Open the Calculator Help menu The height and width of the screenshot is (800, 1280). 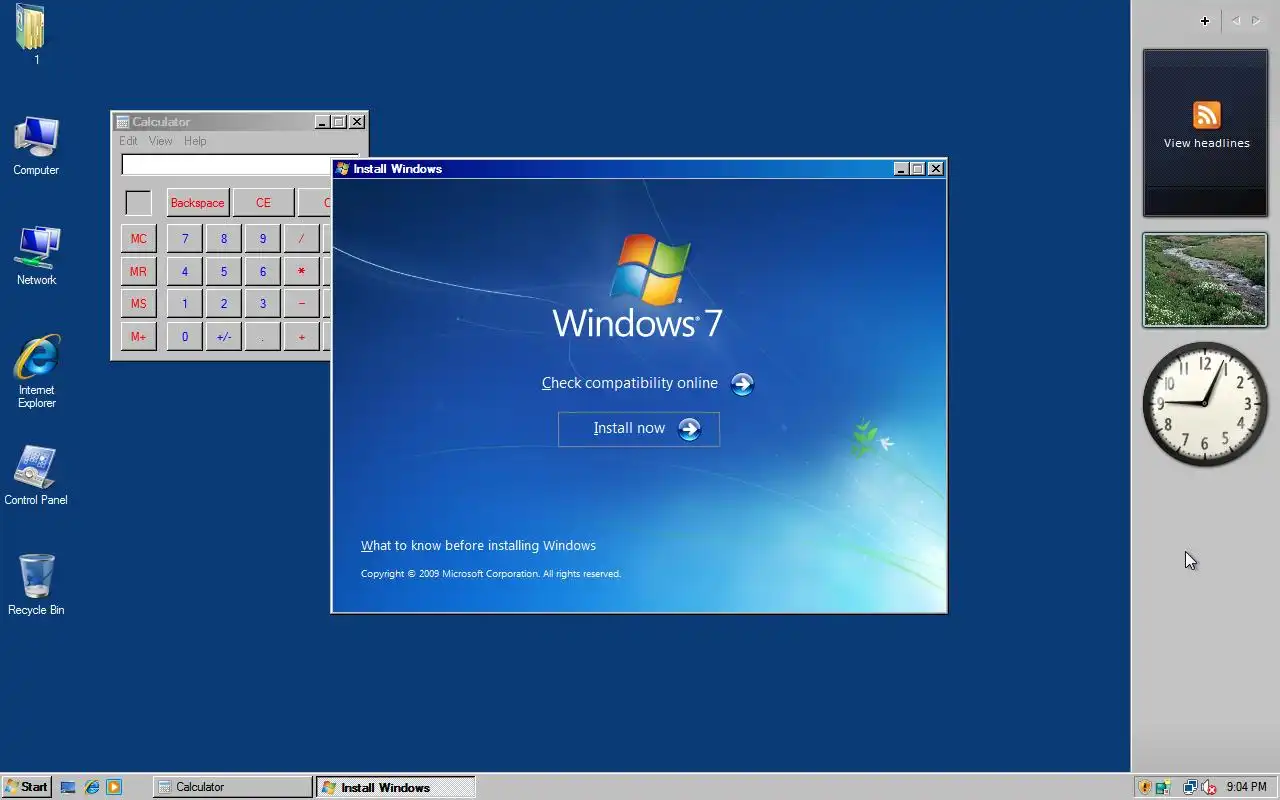(195, 141)
